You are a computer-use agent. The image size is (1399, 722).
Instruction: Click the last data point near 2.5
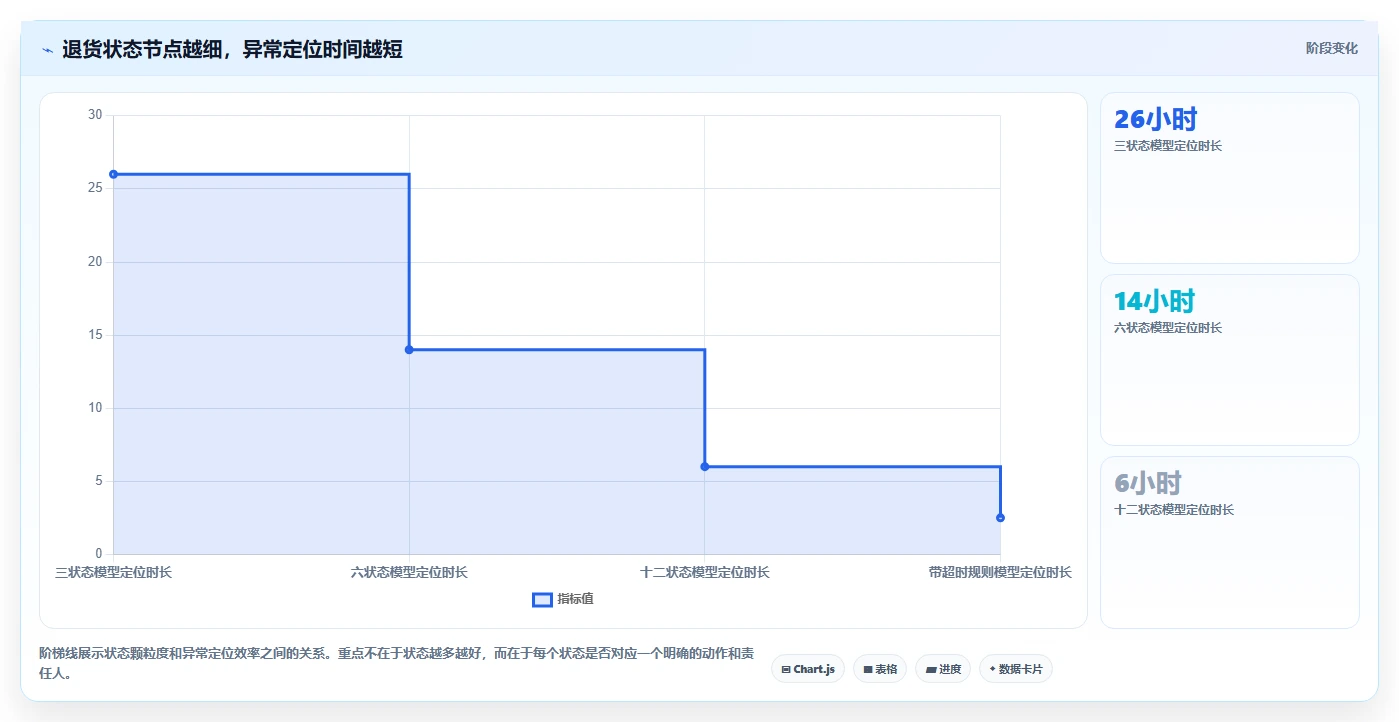[x=1000, y=517]
